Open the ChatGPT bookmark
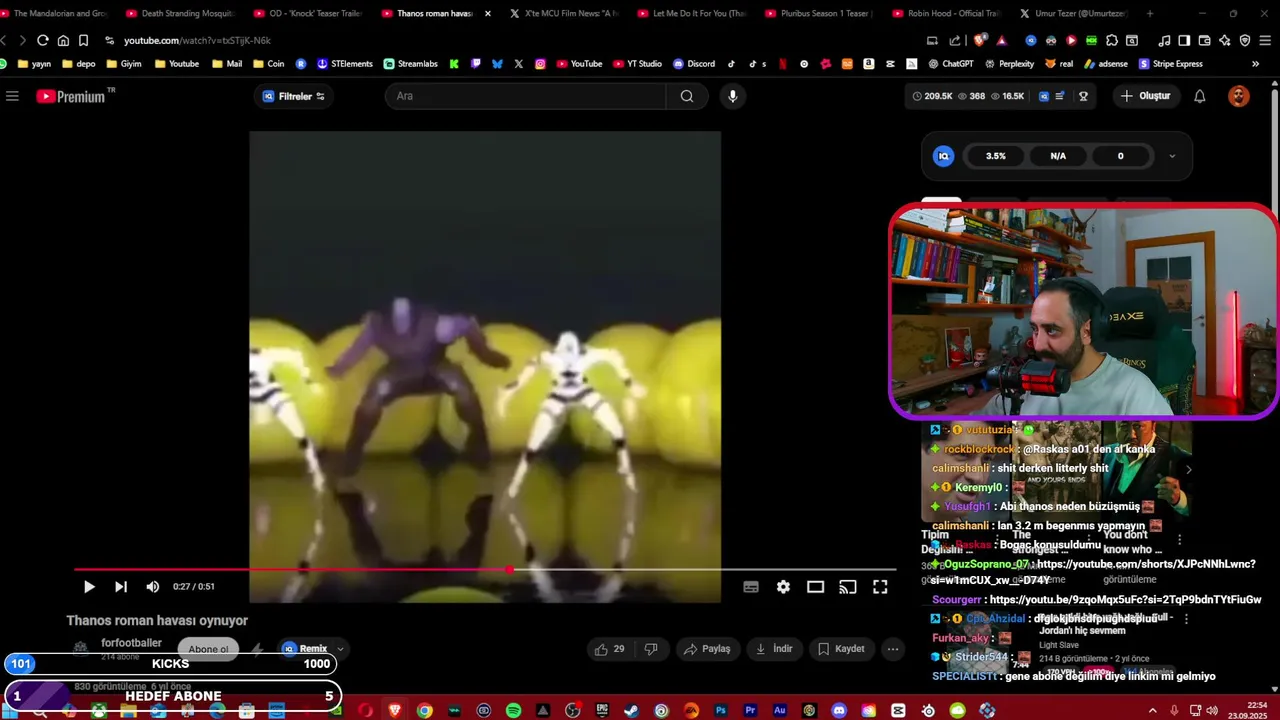The image size is (1280, 720). (x=950, y=64)
